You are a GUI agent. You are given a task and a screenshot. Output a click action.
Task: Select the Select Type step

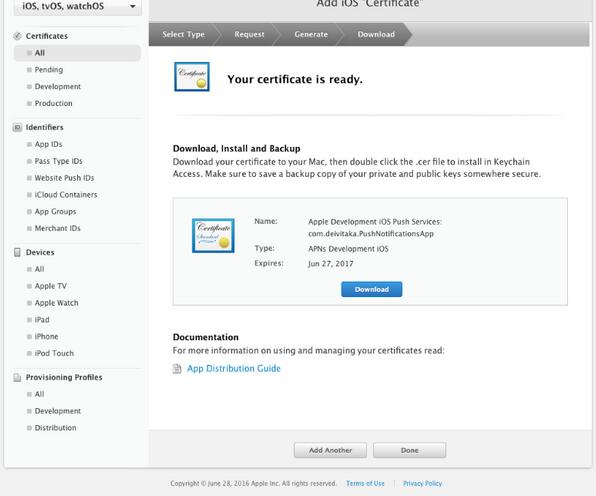pos(184,35)
